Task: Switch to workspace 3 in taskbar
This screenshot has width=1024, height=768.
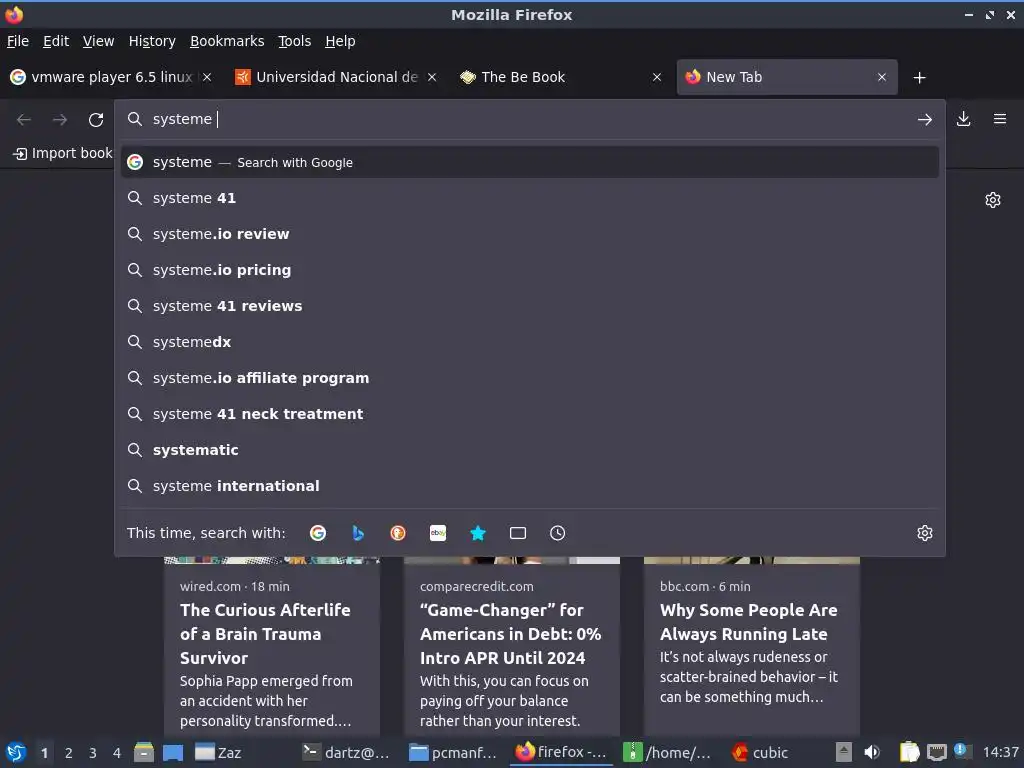Action: point(93,753)
